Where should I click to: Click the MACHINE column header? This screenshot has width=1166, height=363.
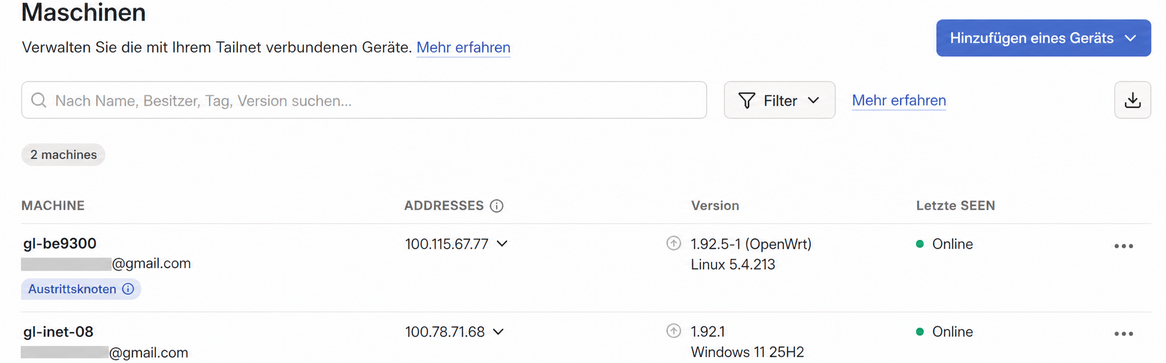tap(53, 206)
